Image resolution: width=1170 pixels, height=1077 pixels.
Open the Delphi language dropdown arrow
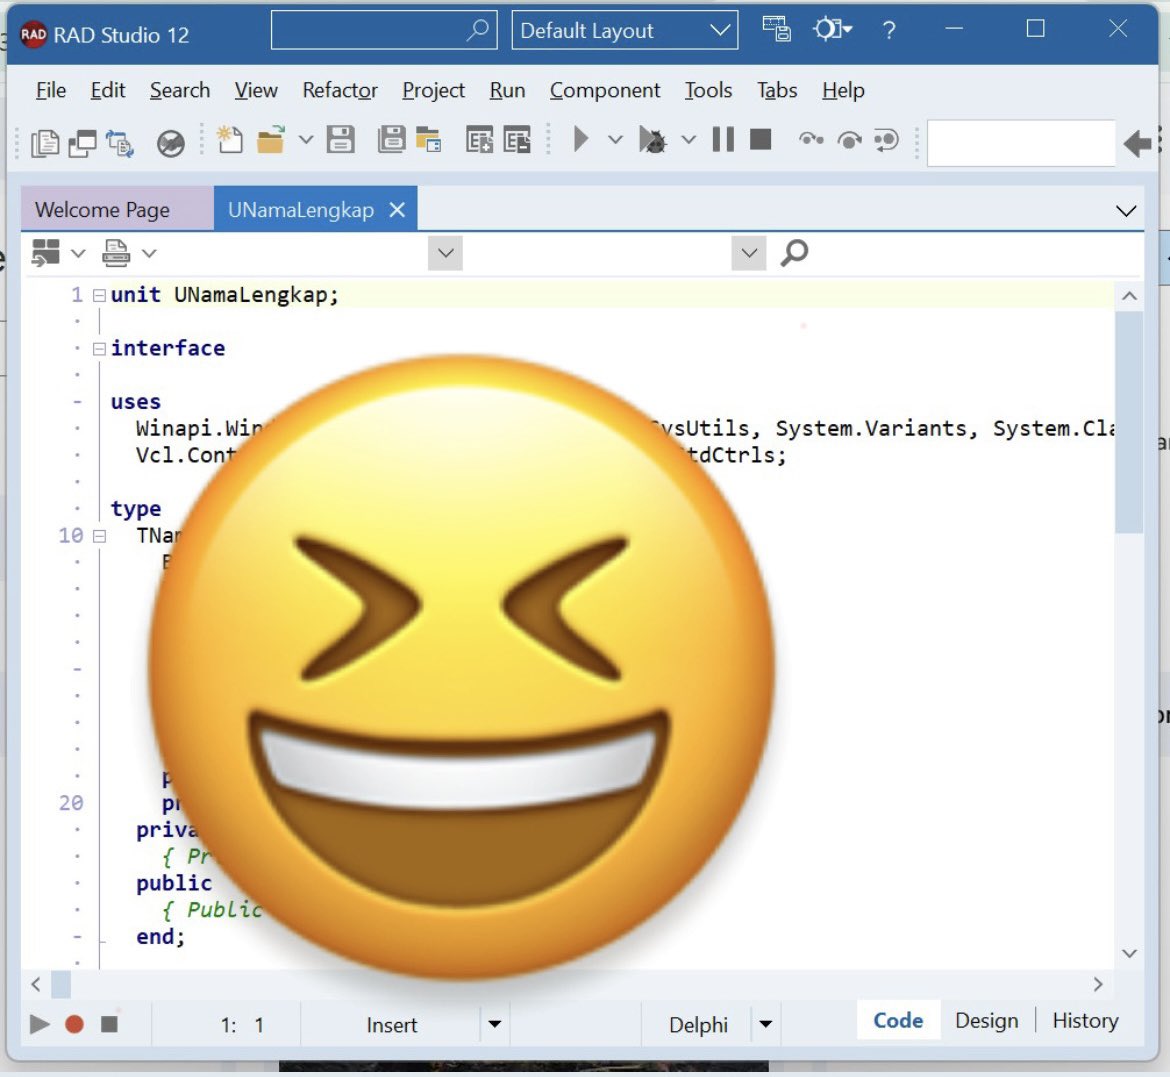[x=766, y=1024]
